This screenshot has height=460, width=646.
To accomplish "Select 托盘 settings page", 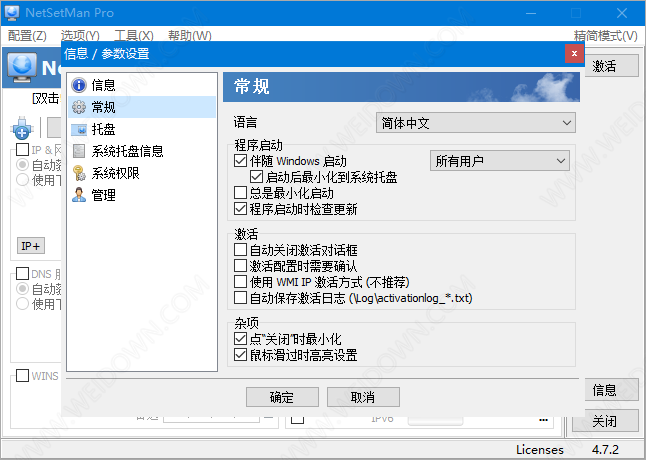I will (x=142, y=129).
